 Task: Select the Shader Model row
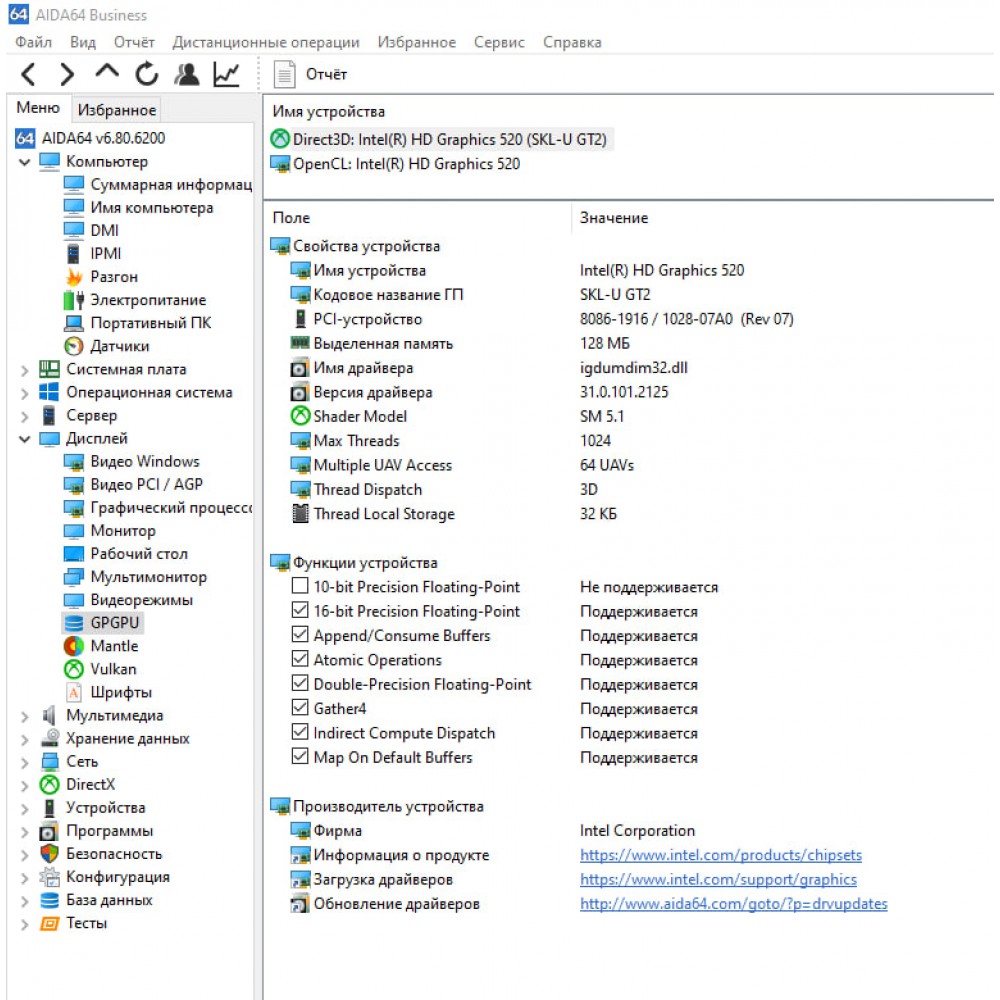[457, 416]
